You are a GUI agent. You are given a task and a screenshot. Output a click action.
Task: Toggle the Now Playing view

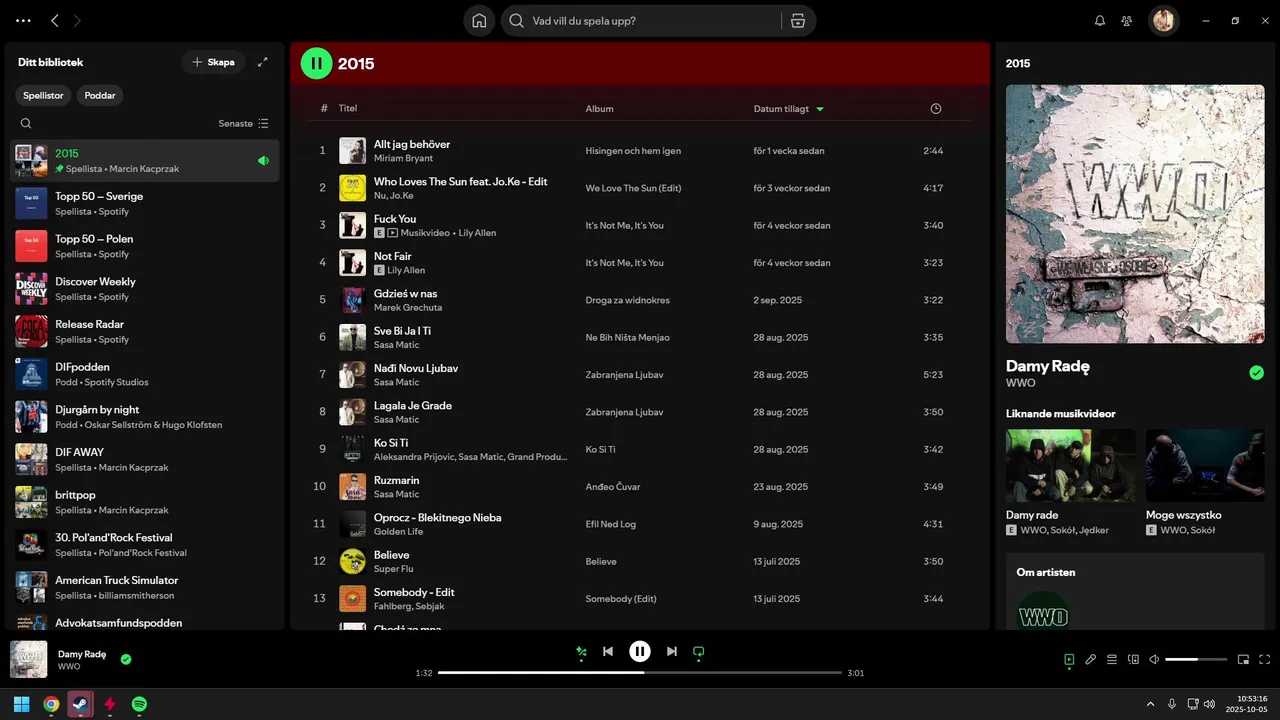1069,660
